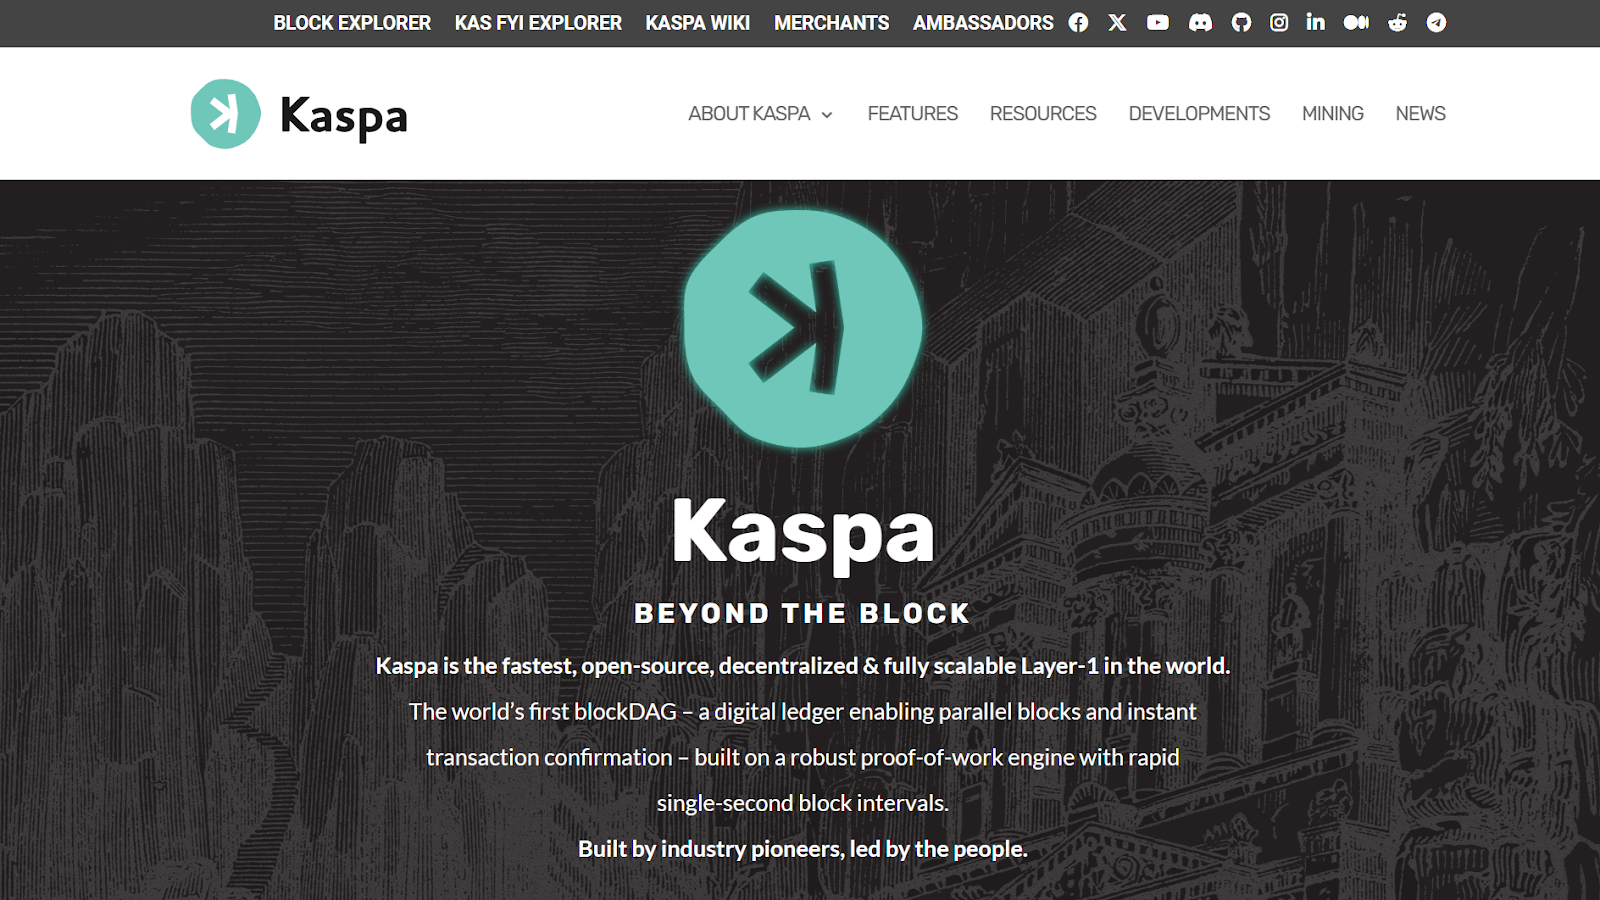
Task: Open the Discord server icon
Action: click(x=1200, y=22)
